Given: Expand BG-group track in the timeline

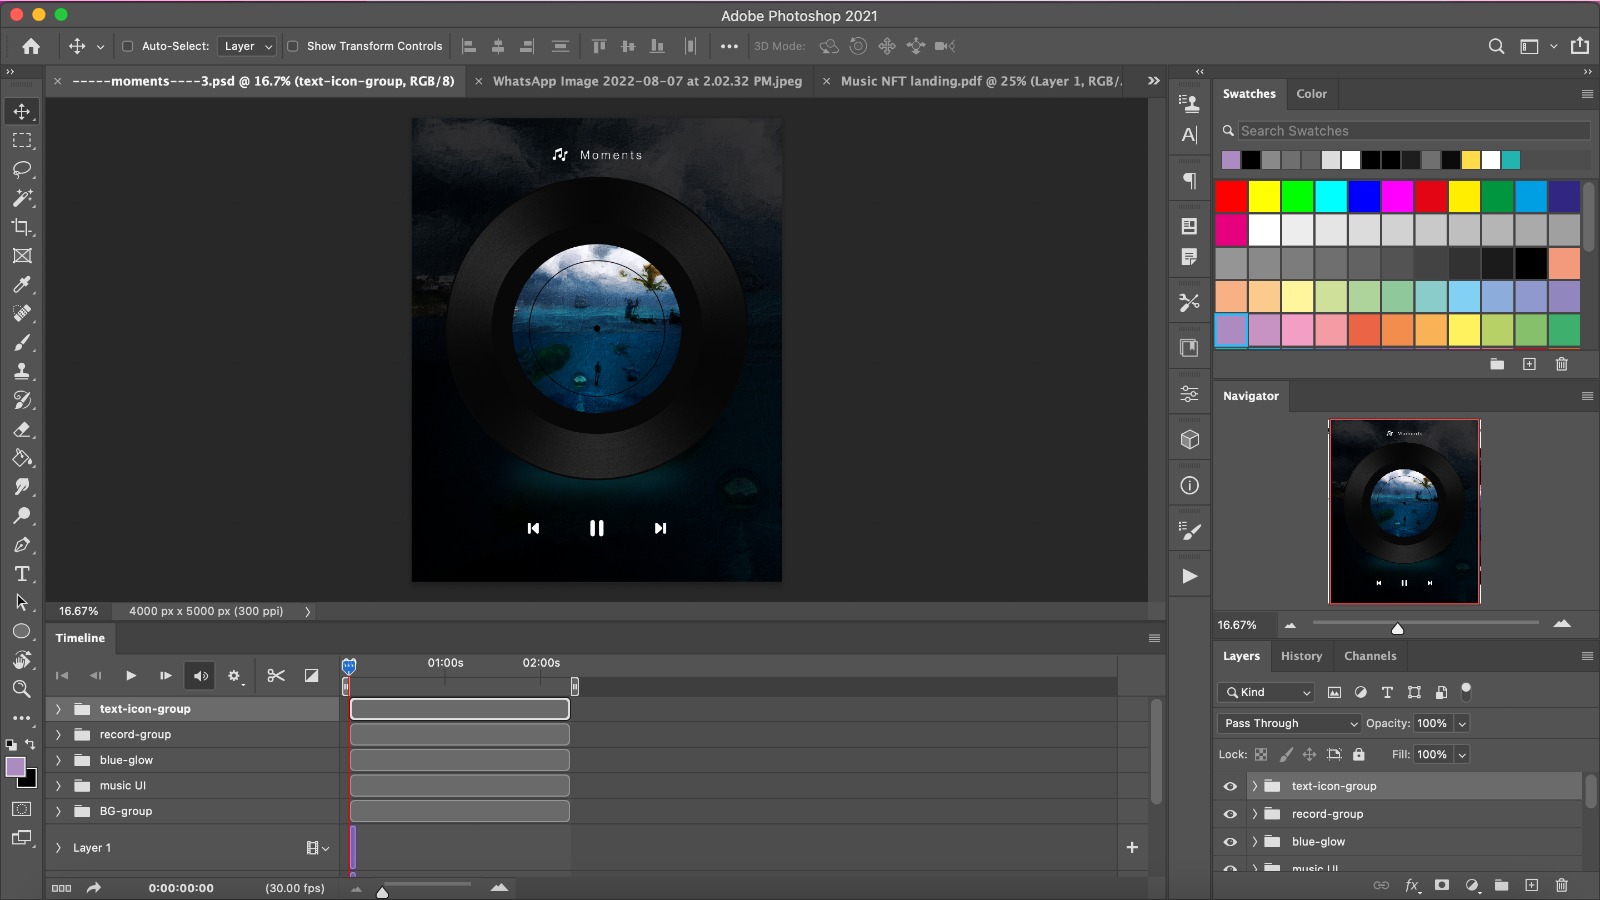Looking at the screenshot, I should tap(58, 811).
